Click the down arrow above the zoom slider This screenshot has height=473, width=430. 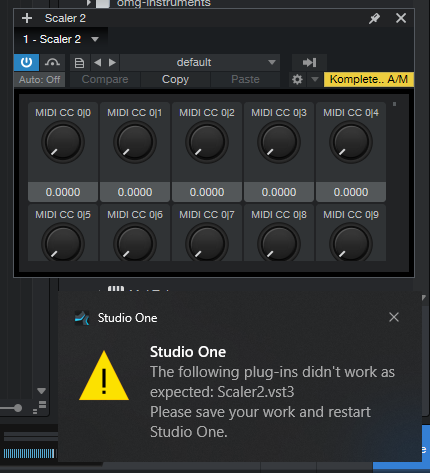tap(41, 391)
